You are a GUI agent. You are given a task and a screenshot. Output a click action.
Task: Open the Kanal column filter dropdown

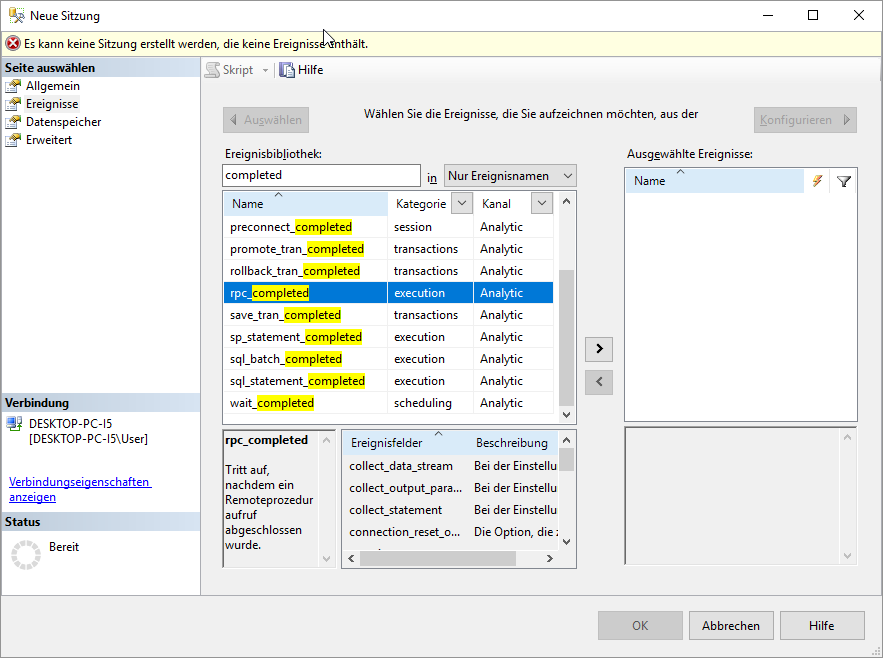541,204
